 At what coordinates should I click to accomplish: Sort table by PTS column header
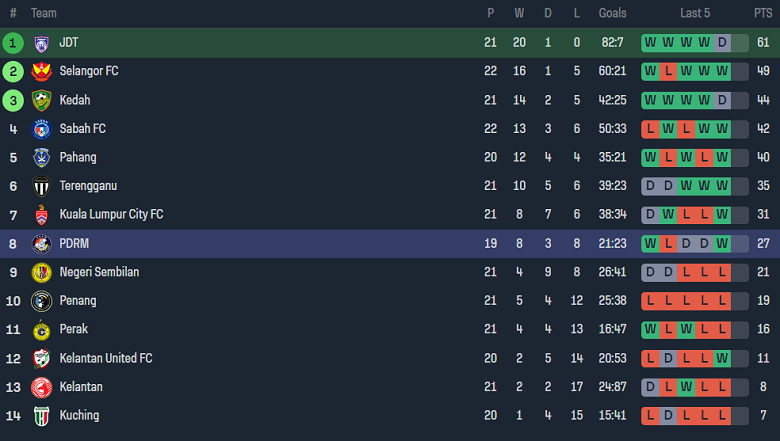[763, 13]
